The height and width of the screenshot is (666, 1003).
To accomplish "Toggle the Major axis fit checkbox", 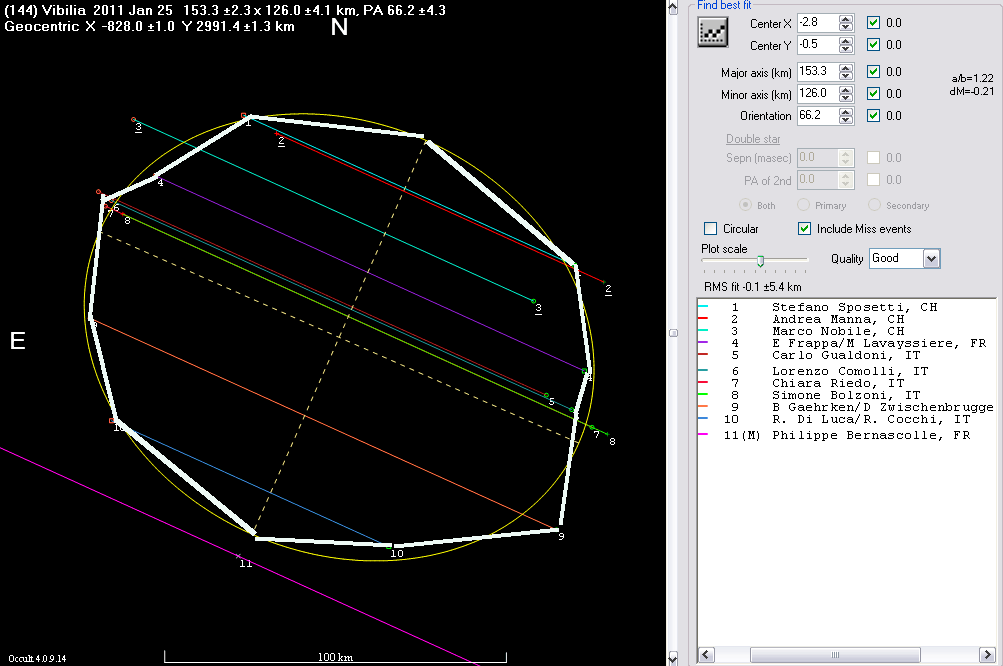I will (x=874, y=72).
